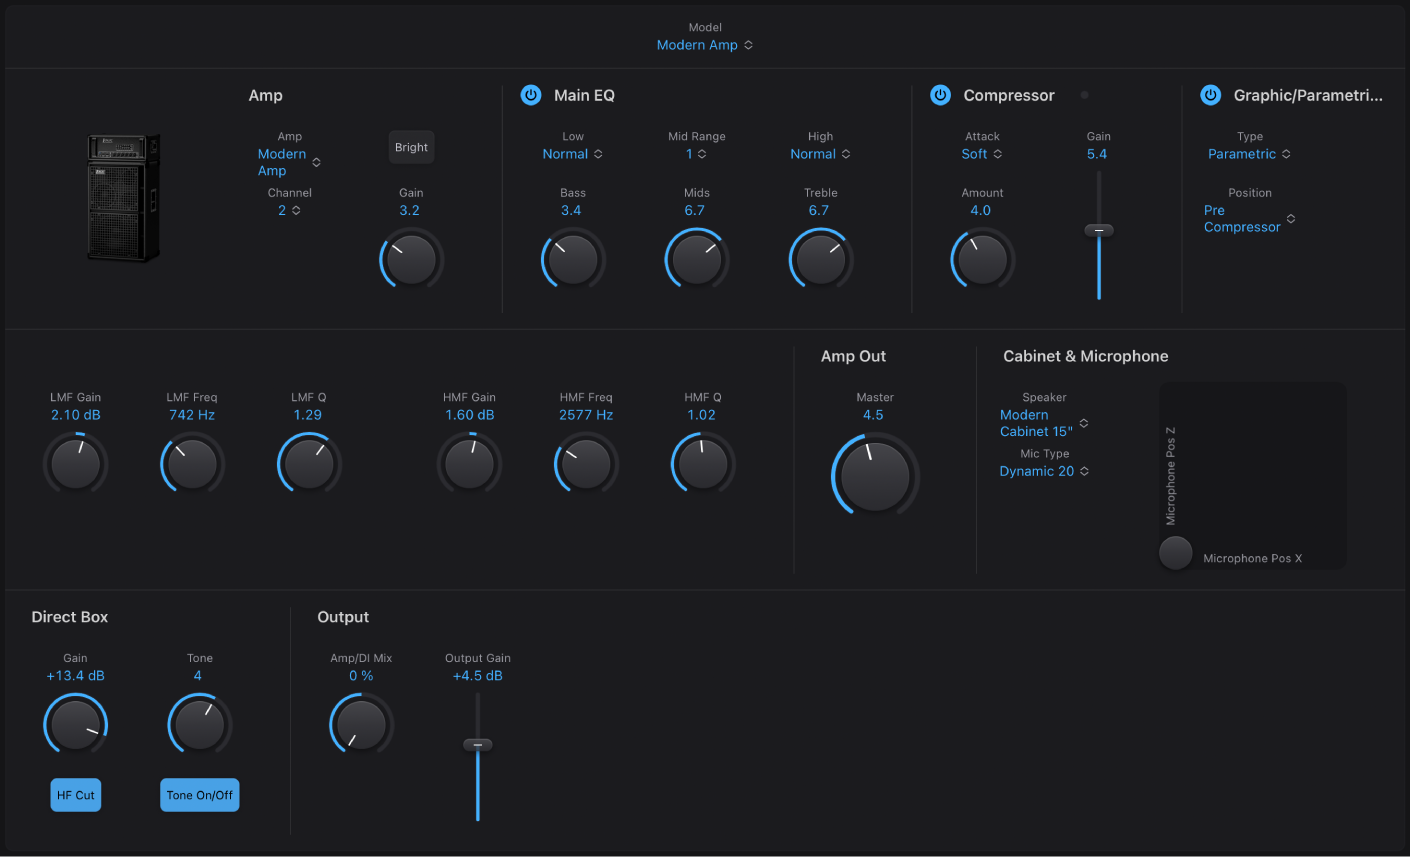Click the Bright button
Viewport: 1410px width, 858px height.
(411, 147)
